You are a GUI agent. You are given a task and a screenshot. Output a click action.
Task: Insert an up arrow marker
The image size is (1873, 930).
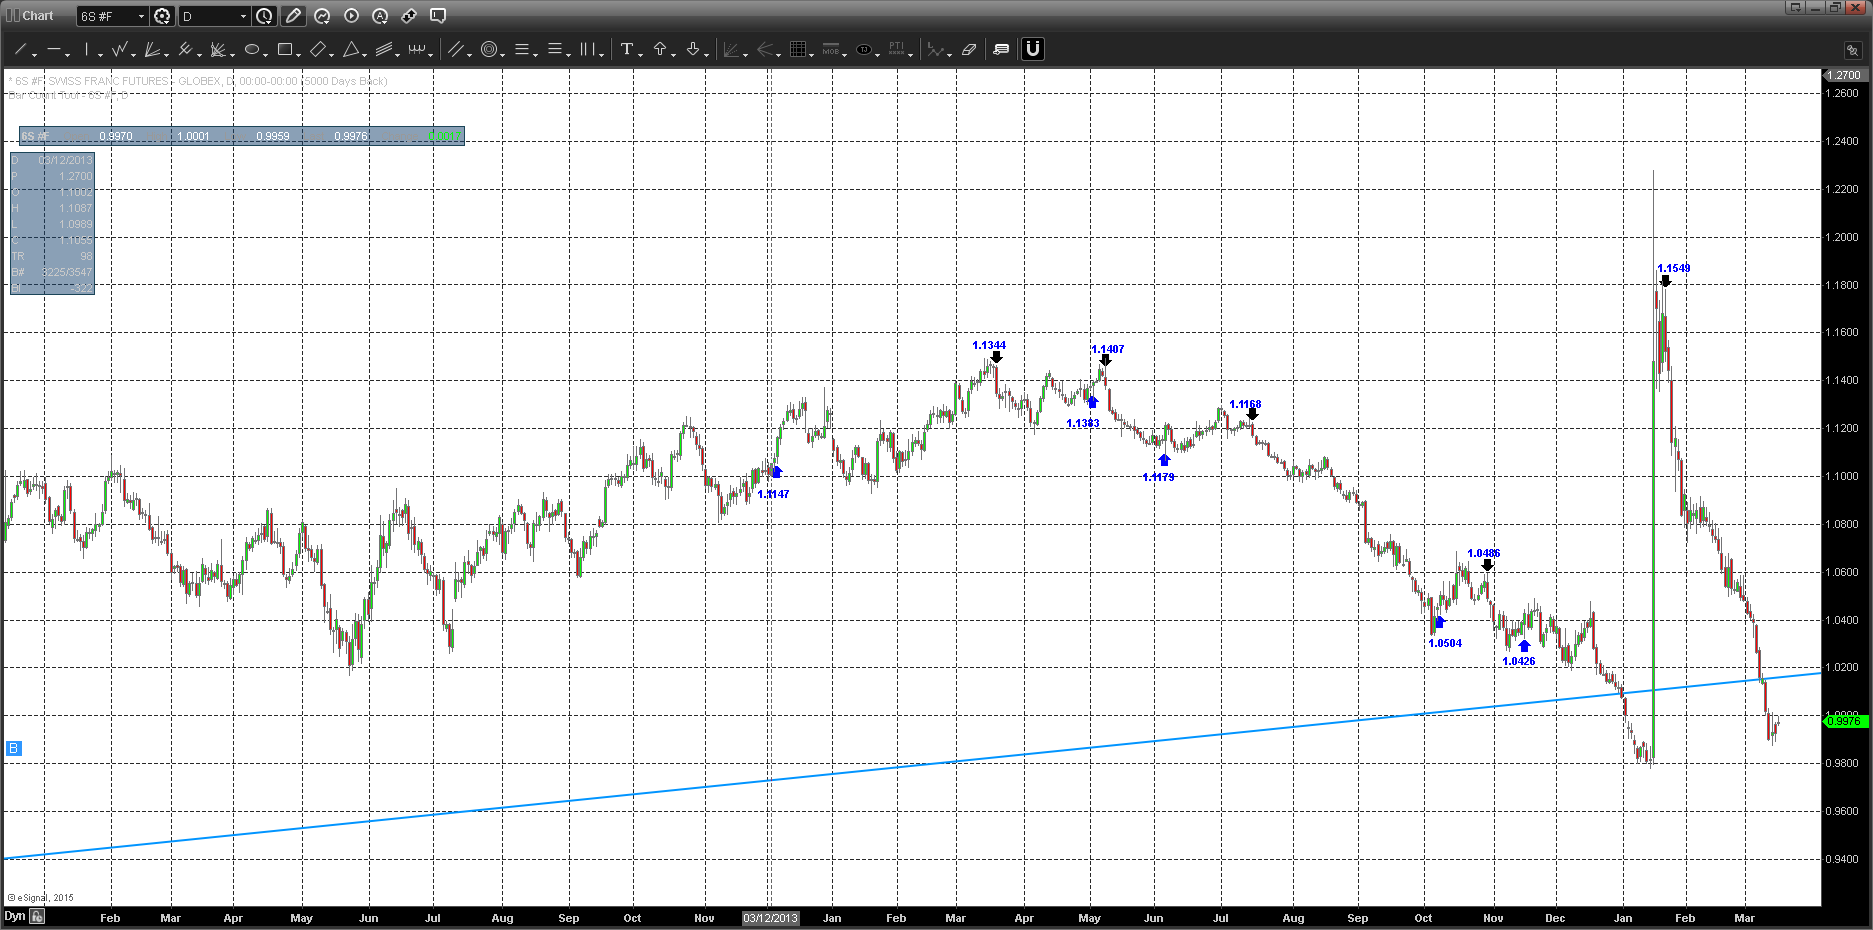click(660, 49)
